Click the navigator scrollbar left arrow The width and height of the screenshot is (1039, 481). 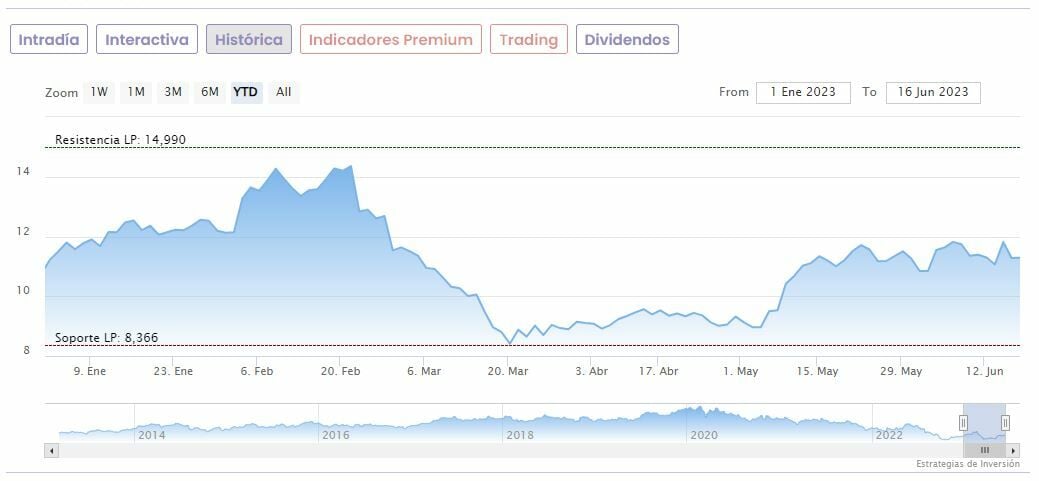tap(52, 451)
